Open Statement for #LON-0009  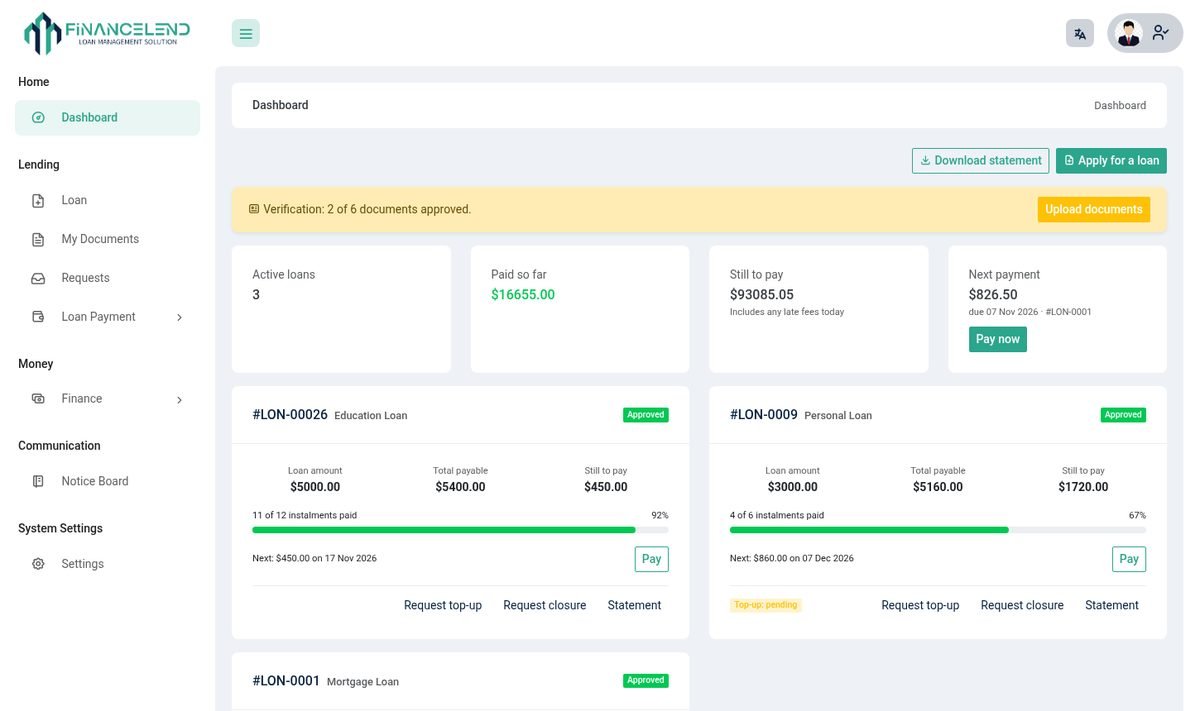[1112, 605]
